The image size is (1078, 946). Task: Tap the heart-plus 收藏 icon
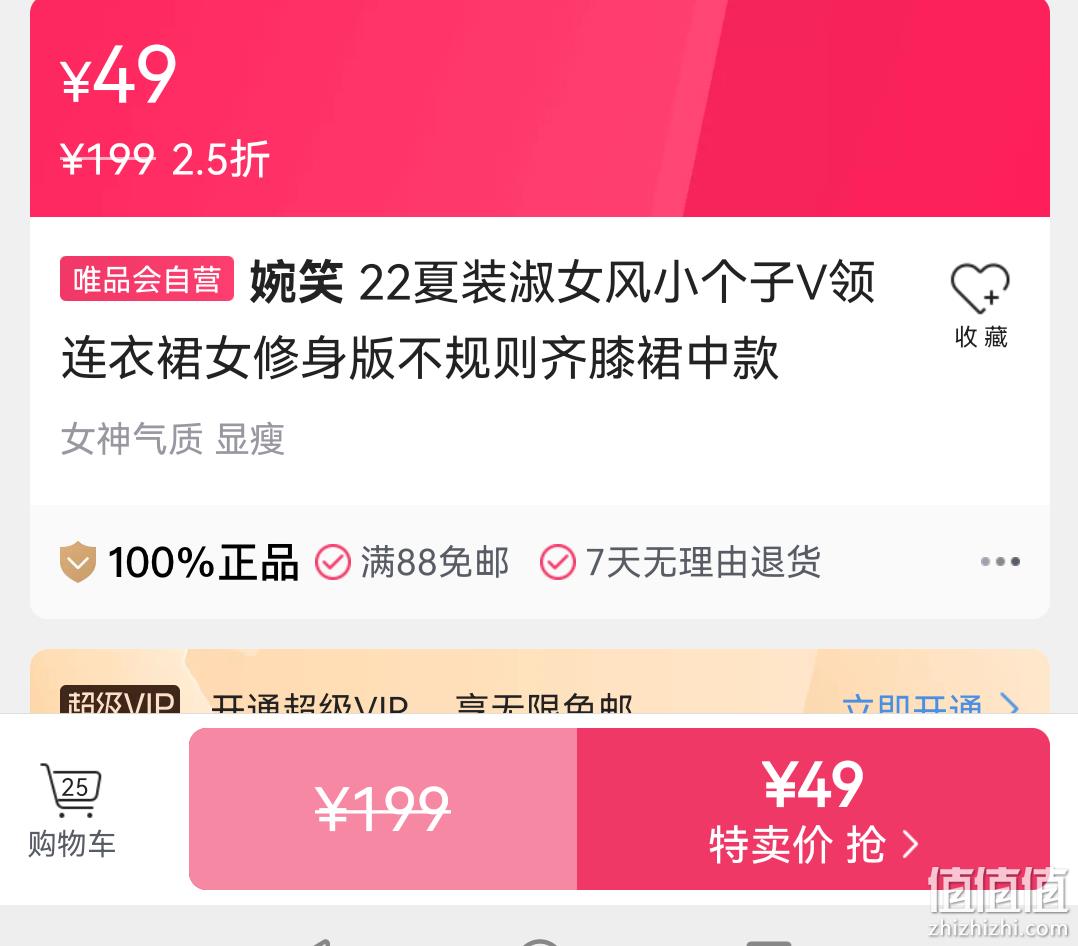980,288
